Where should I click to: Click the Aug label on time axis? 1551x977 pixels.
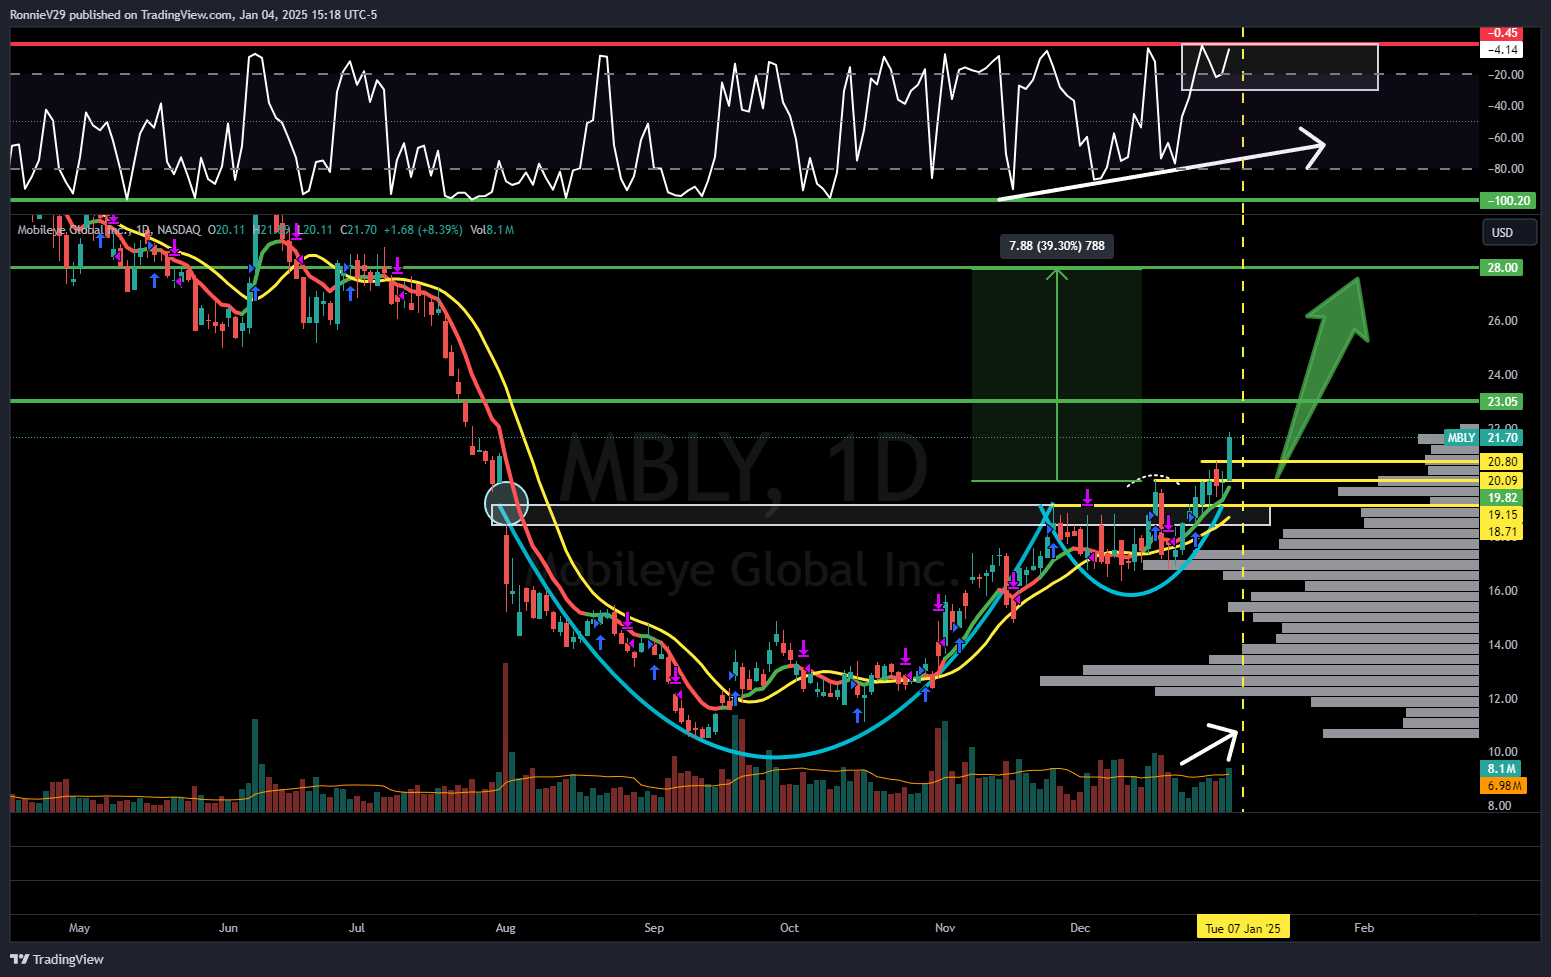(506, 928)
